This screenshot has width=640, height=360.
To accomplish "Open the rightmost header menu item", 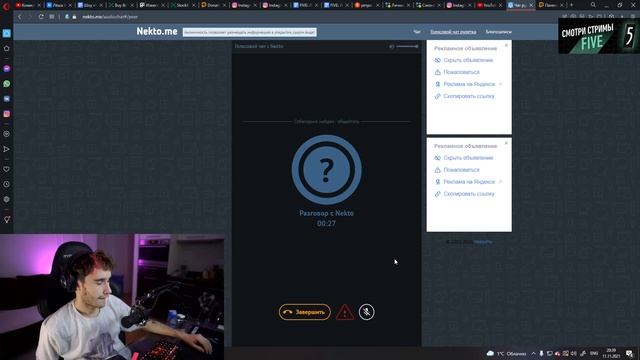I will pos(498,32).
